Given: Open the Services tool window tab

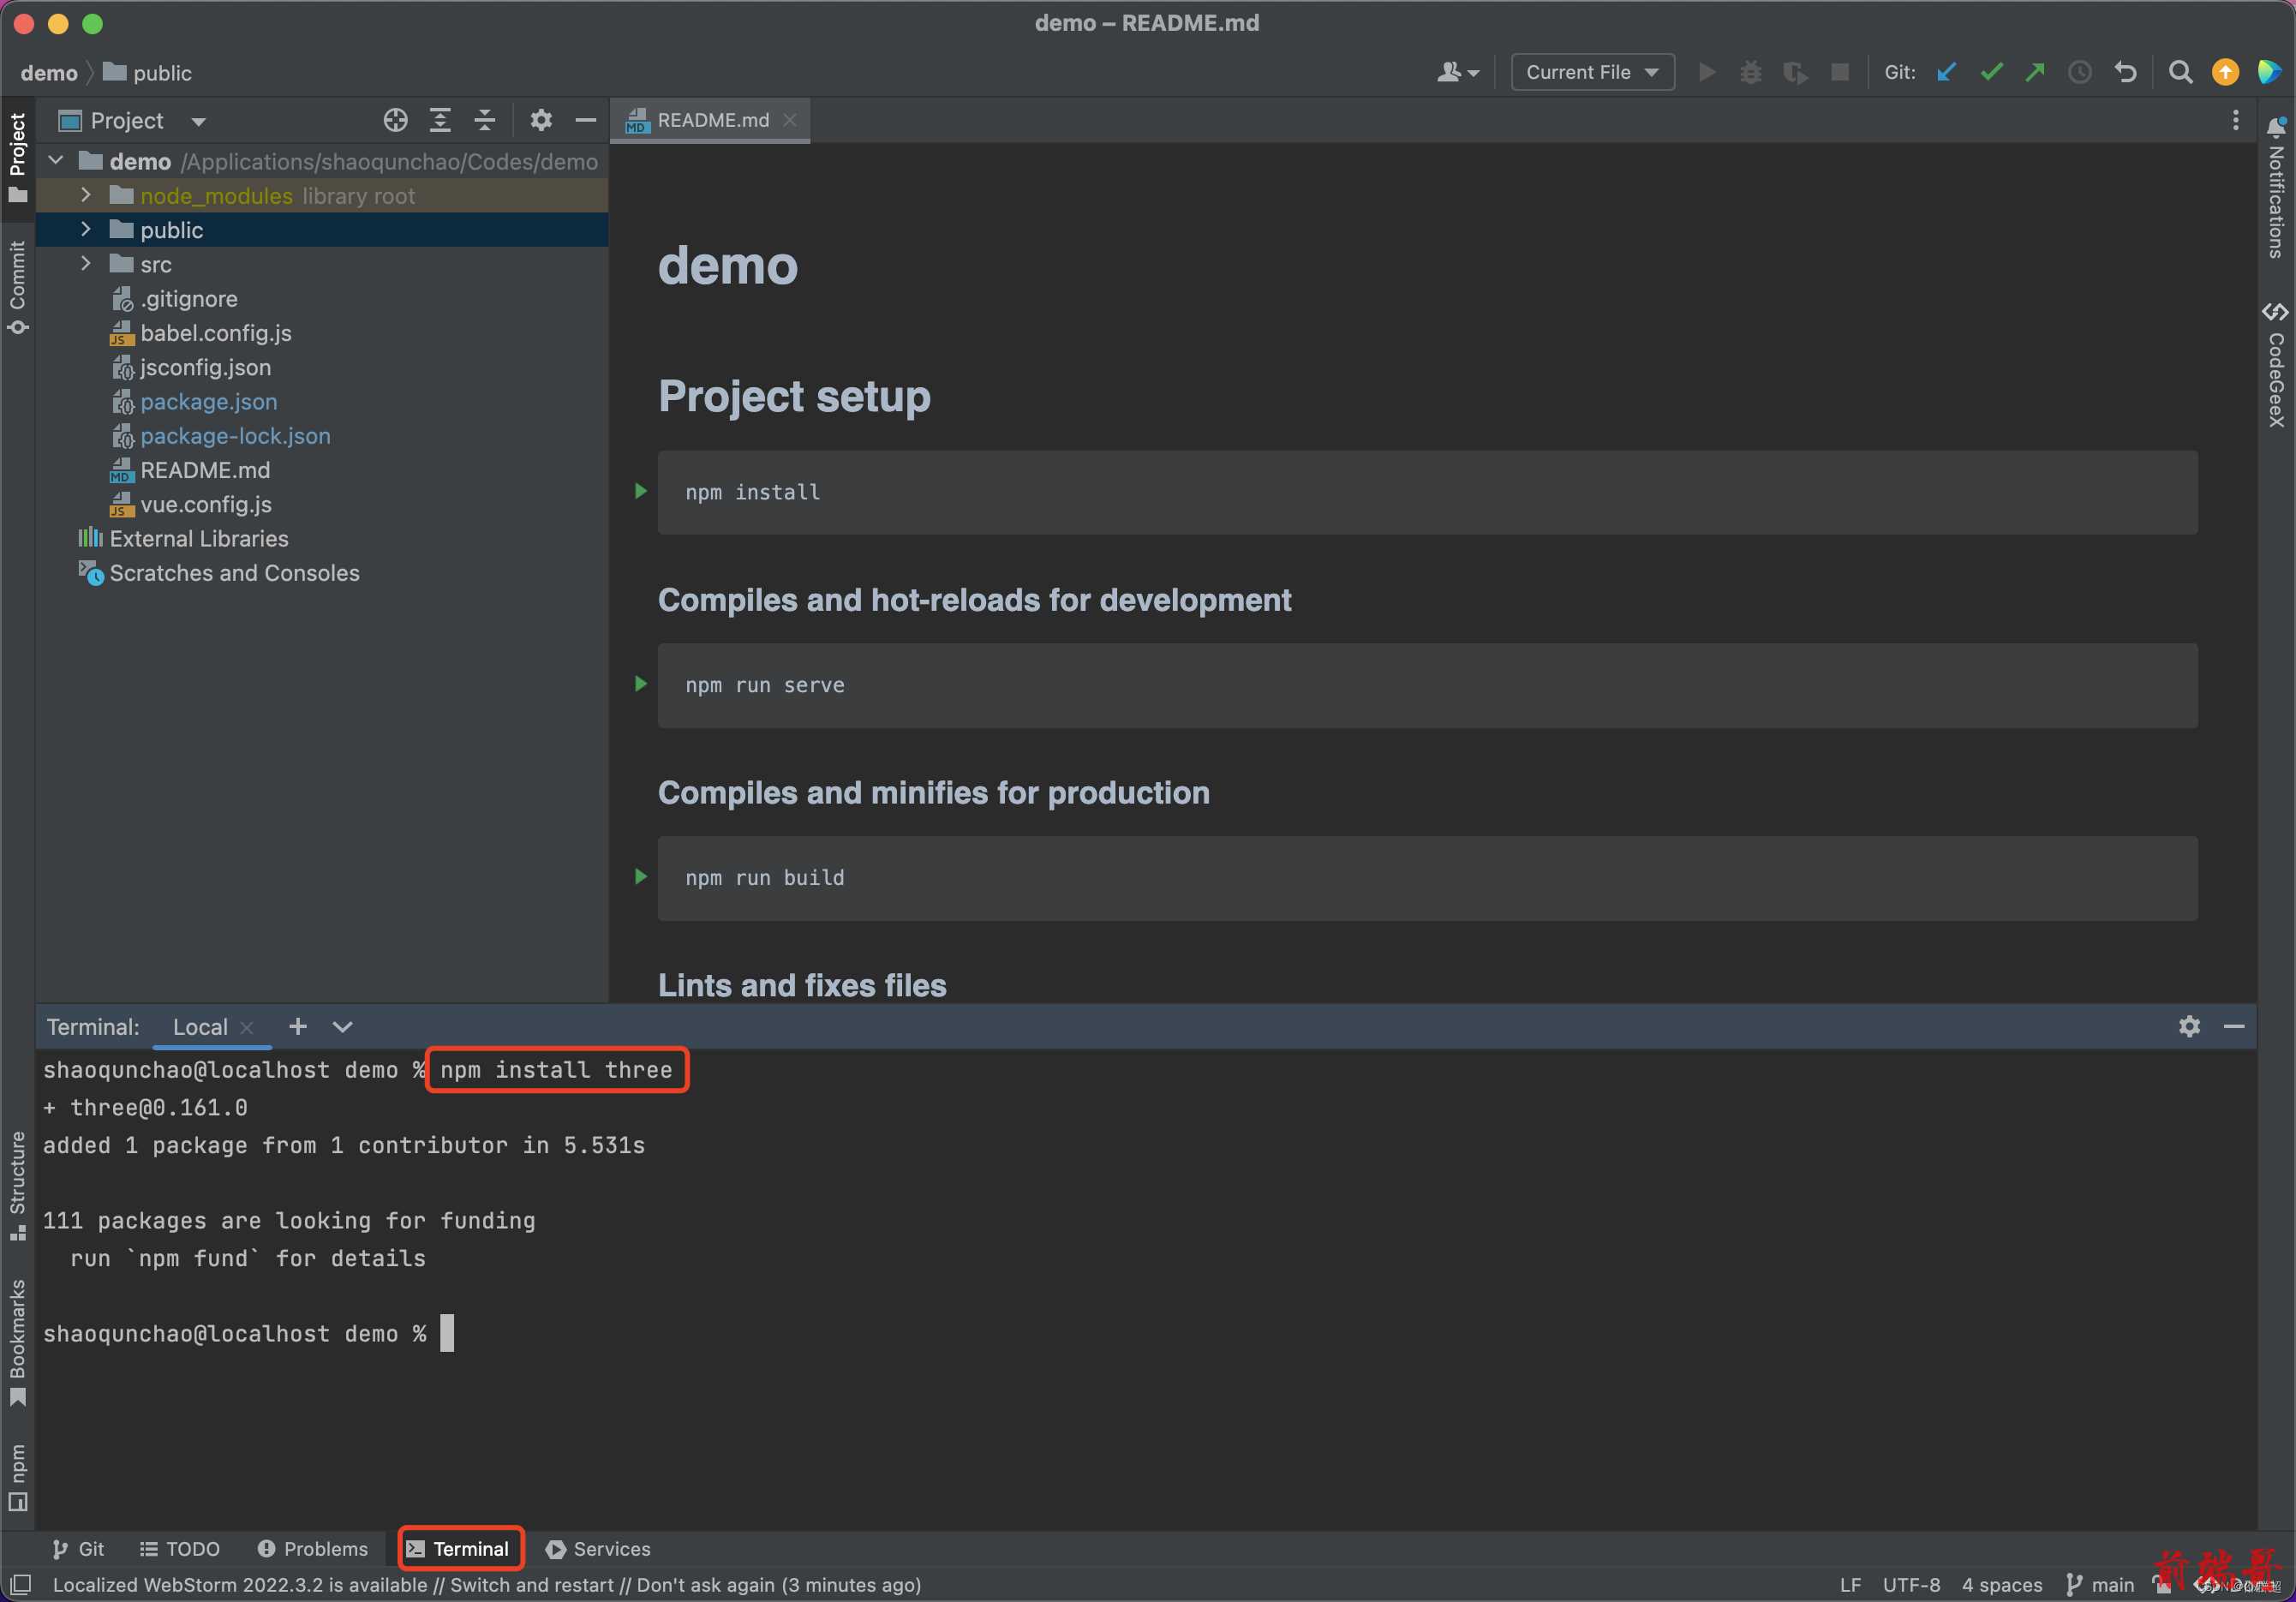Looking at the screenshot, I should (x=598, y=1549).
